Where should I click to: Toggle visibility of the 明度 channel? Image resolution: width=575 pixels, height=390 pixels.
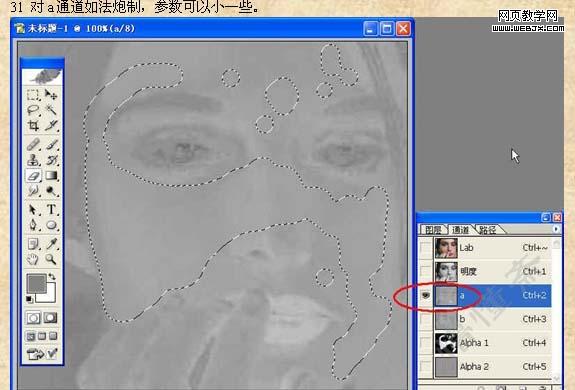click(x=425, y=272)
